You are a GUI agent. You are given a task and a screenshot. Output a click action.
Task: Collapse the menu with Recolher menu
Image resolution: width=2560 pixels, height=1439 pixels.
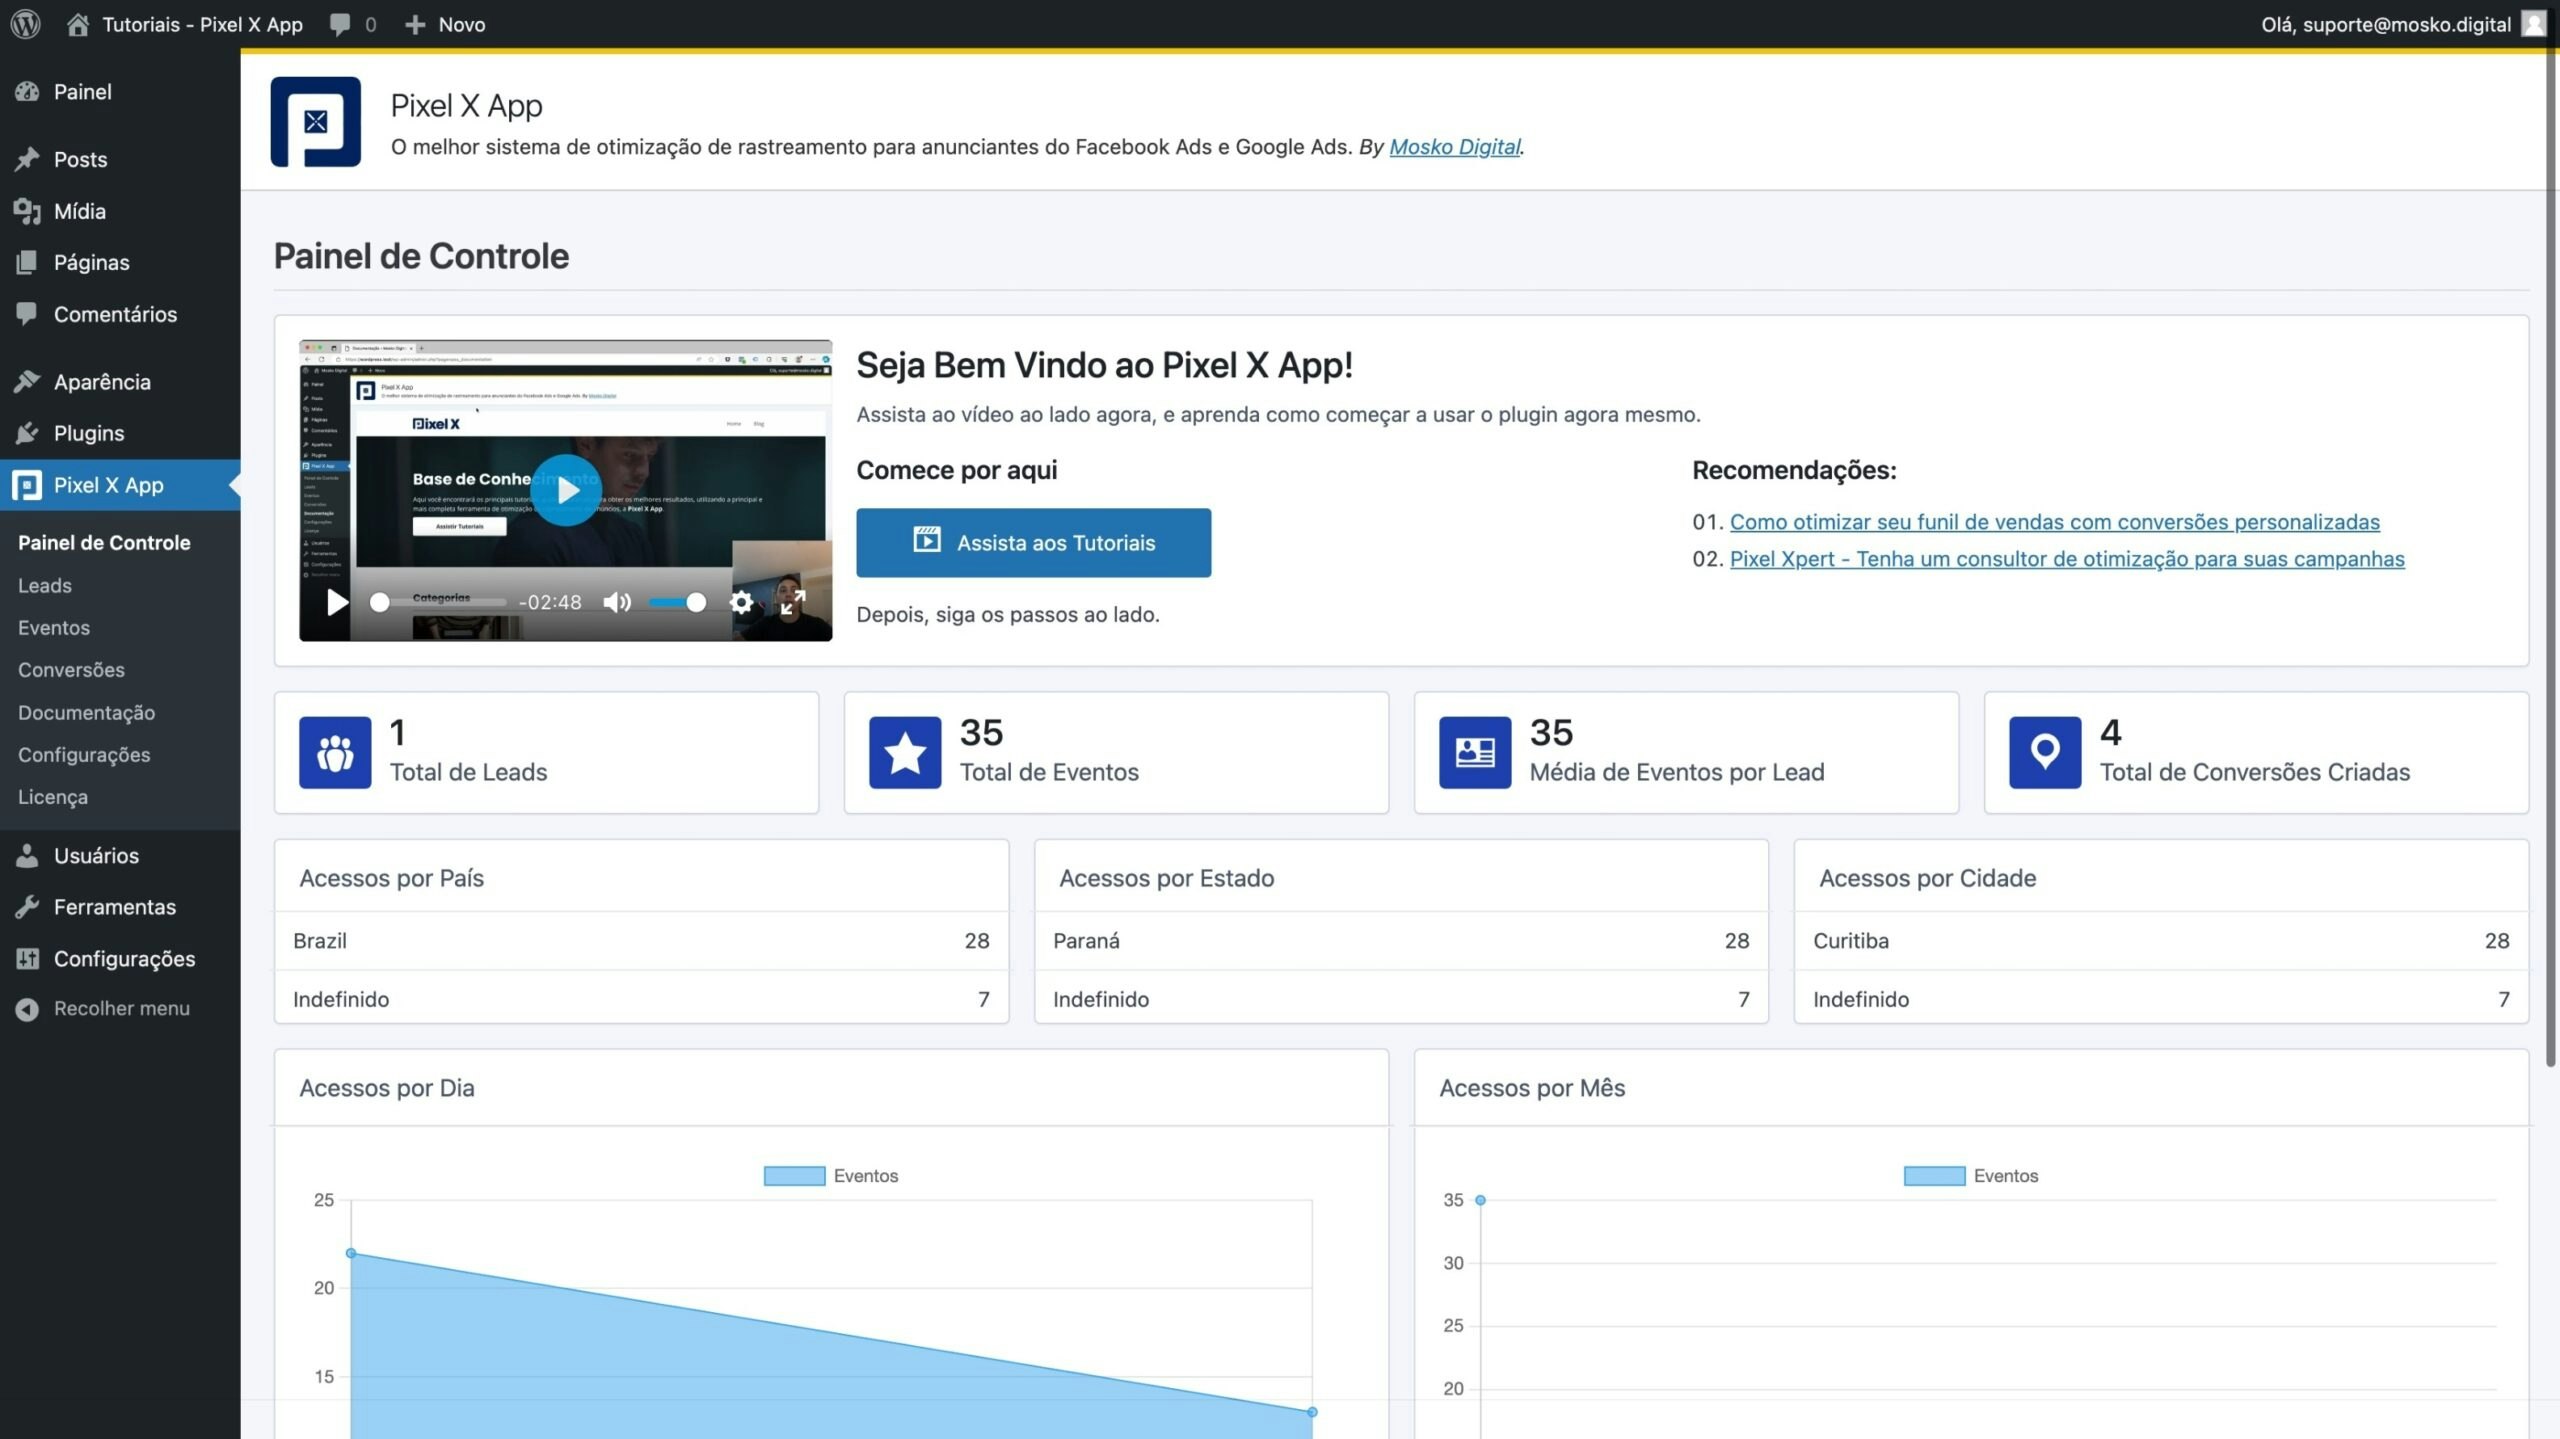pyautogui.click(x=103, y=1008)
